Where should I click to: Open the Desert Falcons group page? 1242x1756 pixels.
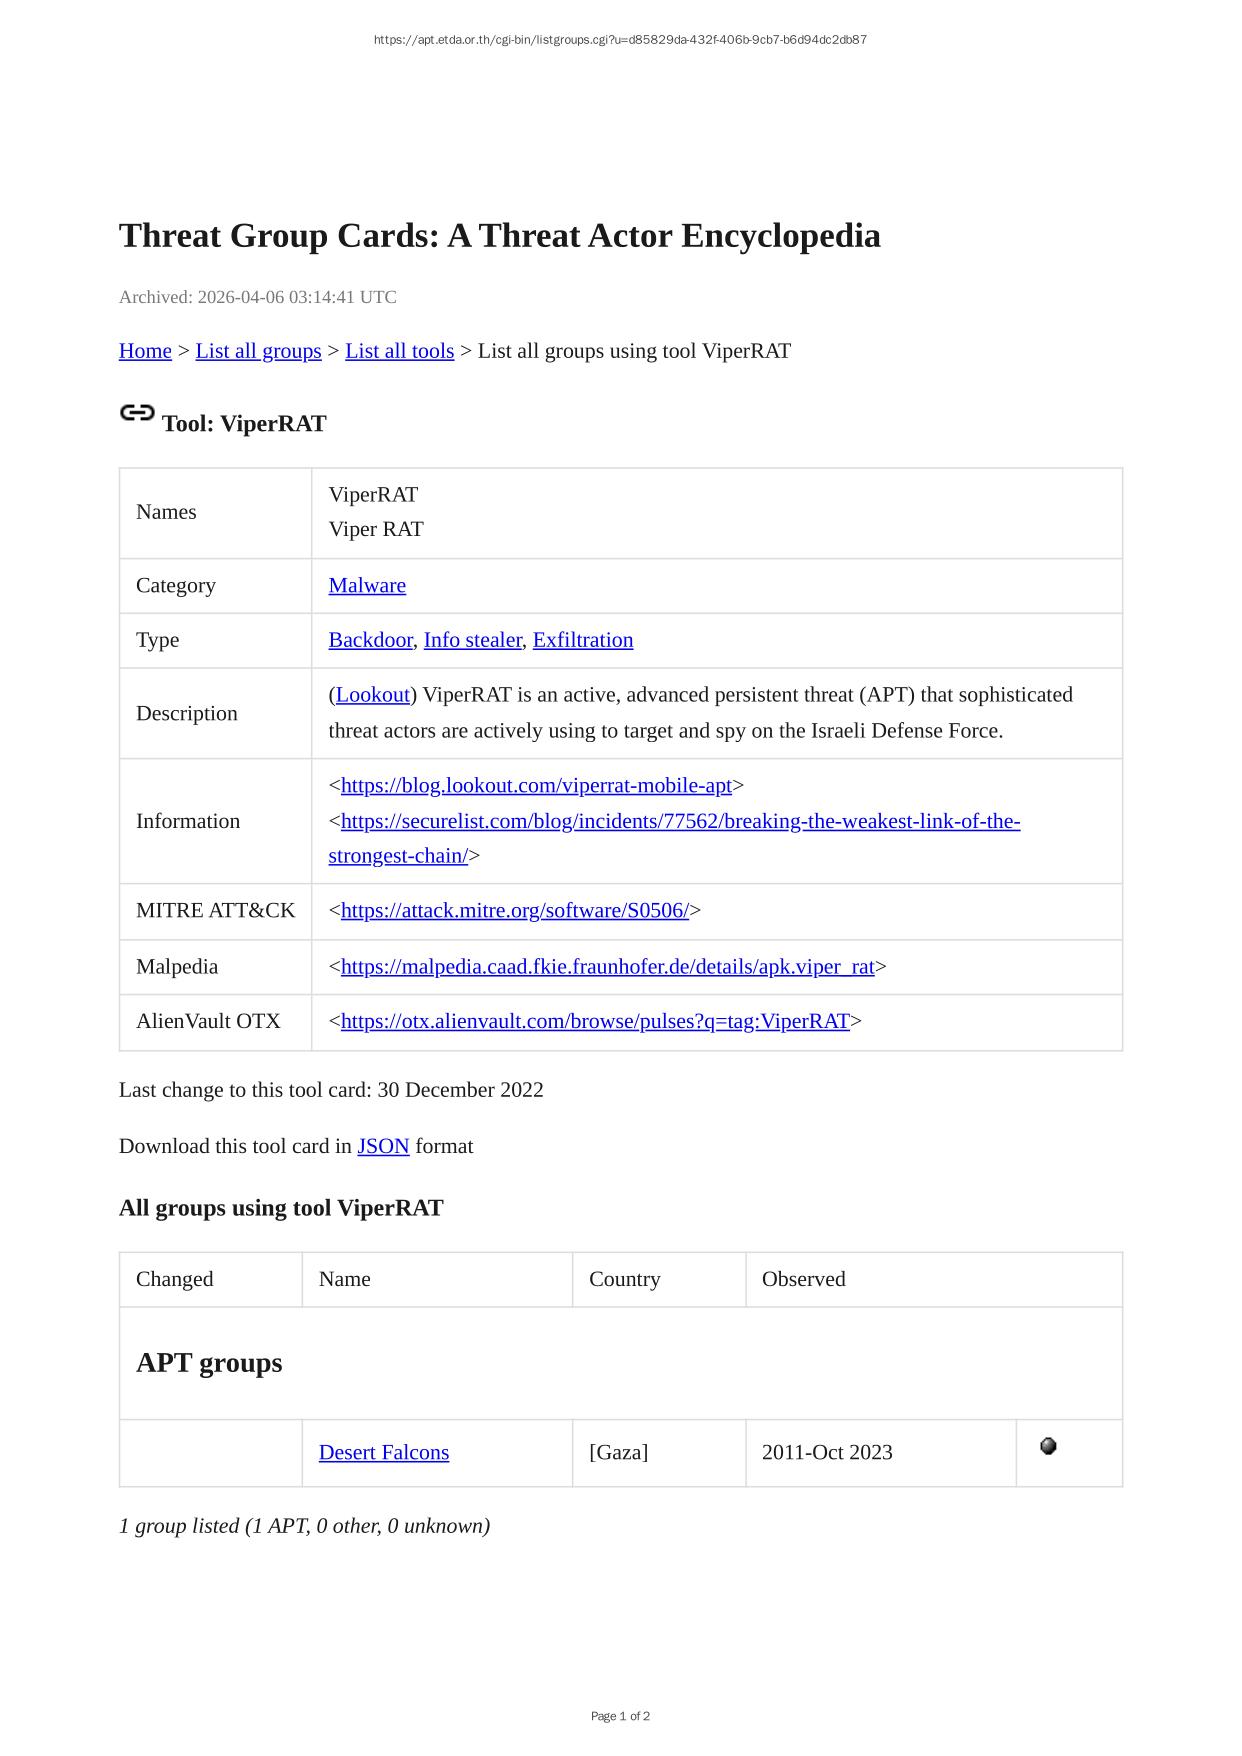[x=384, y=1453]
